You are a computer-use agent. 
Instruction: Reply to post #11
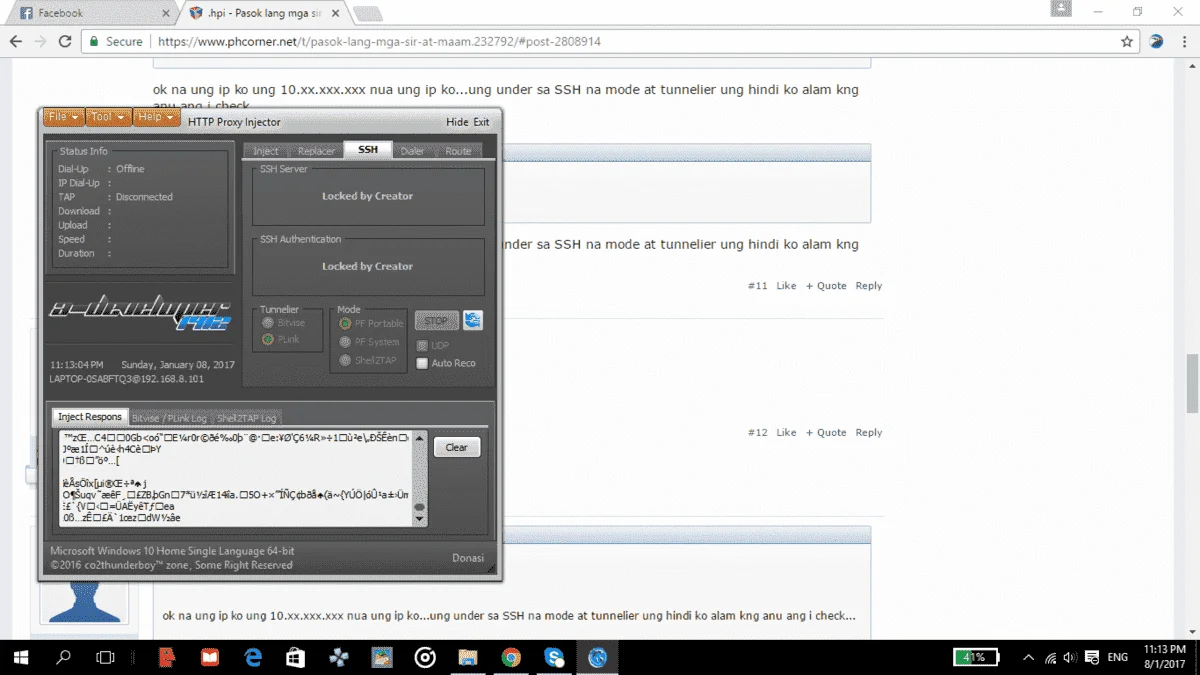tap(869, 286)
